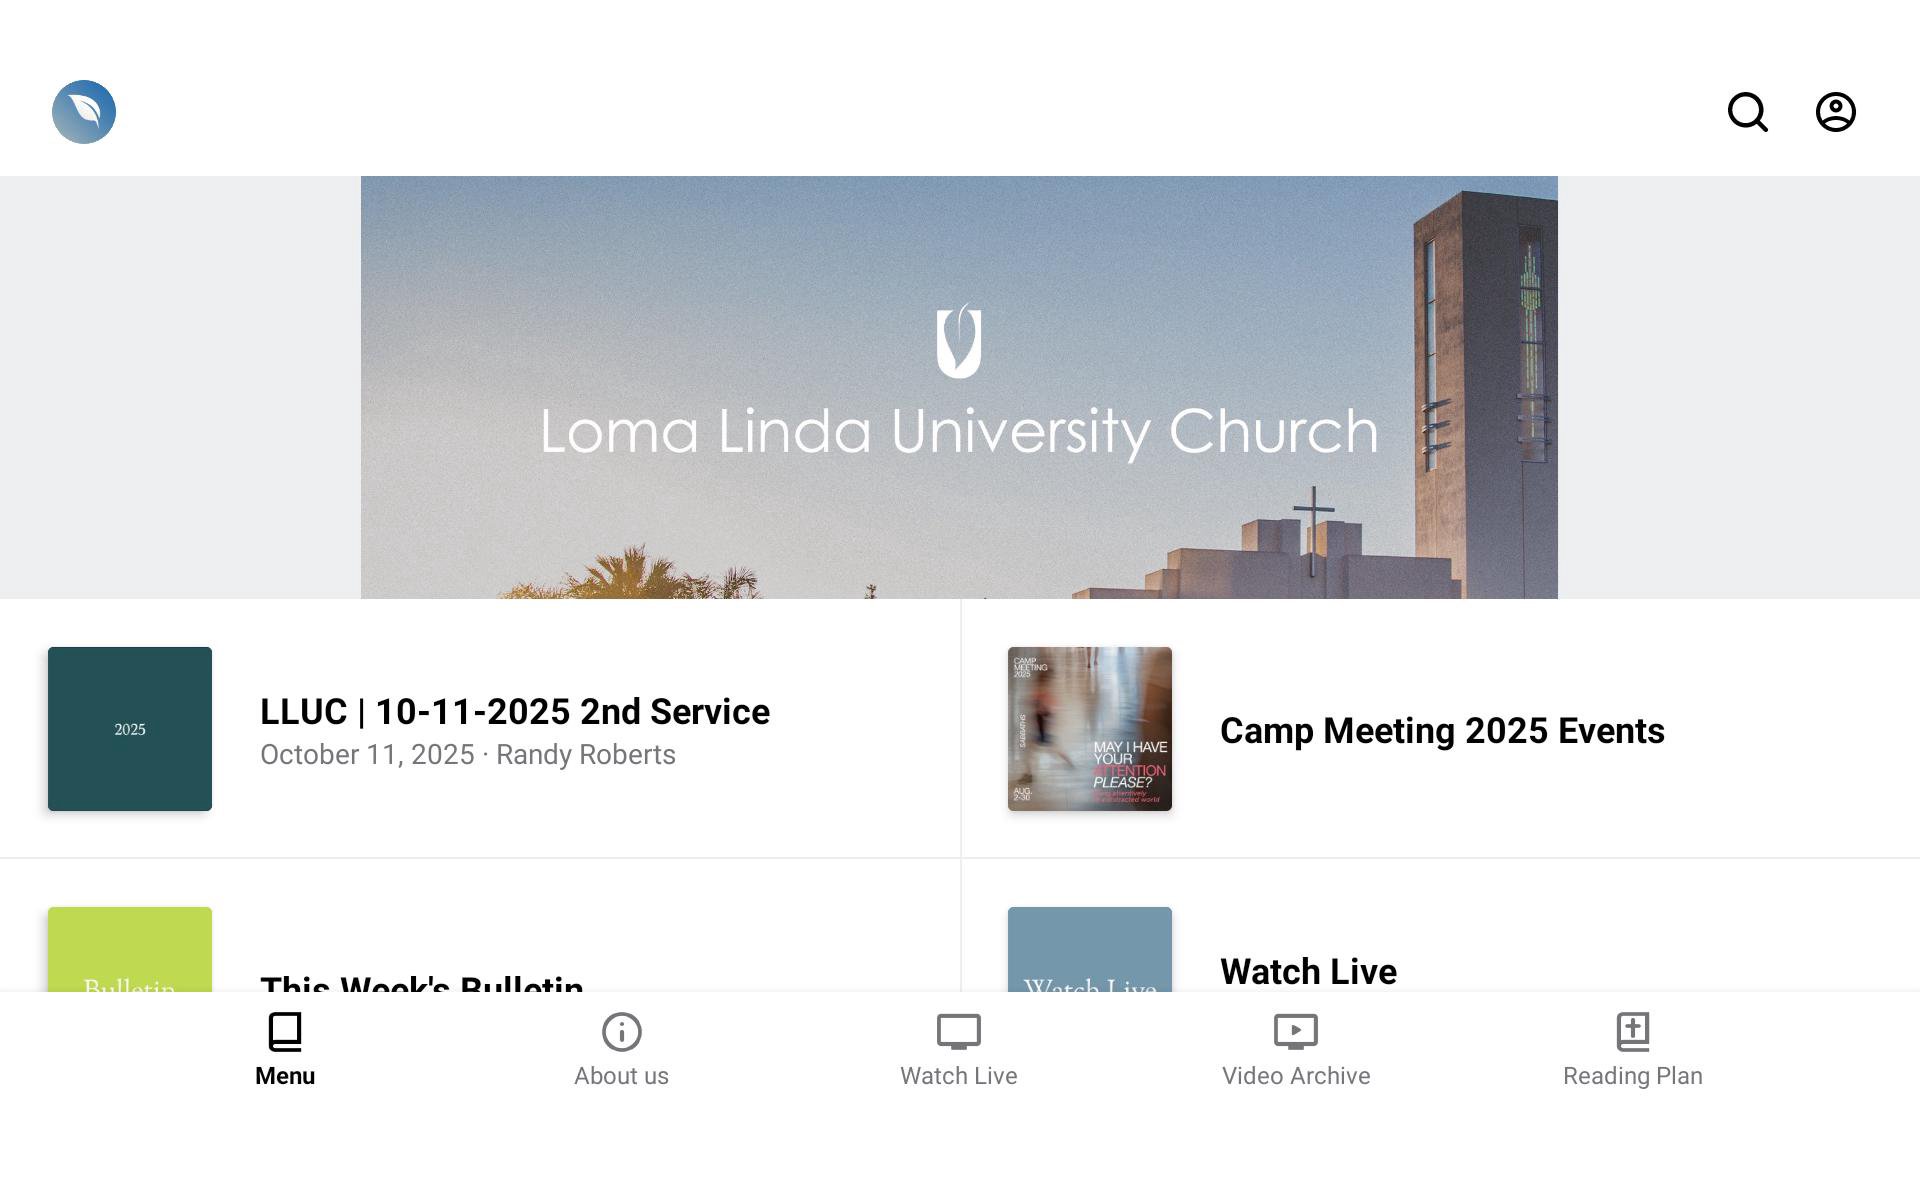This screenshot has width=1920, height=1200.
Task: Switch to the Reading Plan tab label
Action: pos(1632,1076)
